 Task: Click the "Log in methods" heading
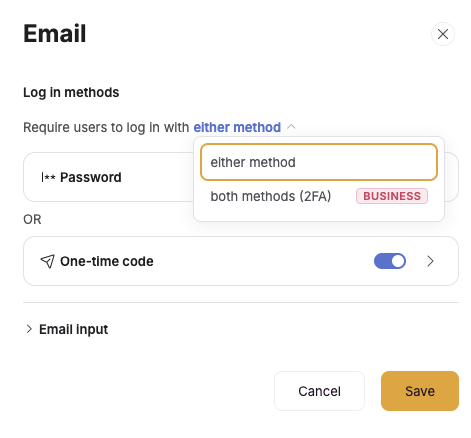pos(71,92)
